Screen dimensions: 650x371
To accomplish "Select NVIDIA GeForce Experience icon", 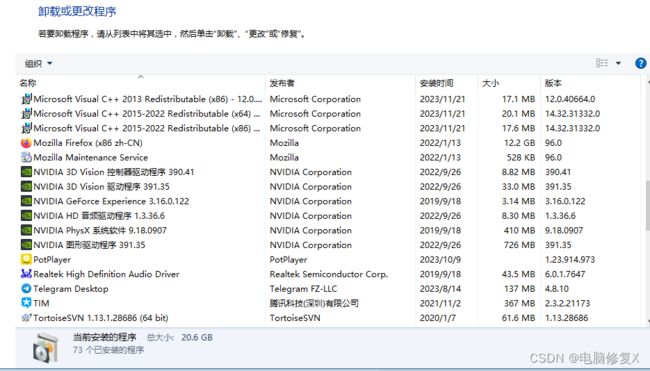I will pos(26,201).
